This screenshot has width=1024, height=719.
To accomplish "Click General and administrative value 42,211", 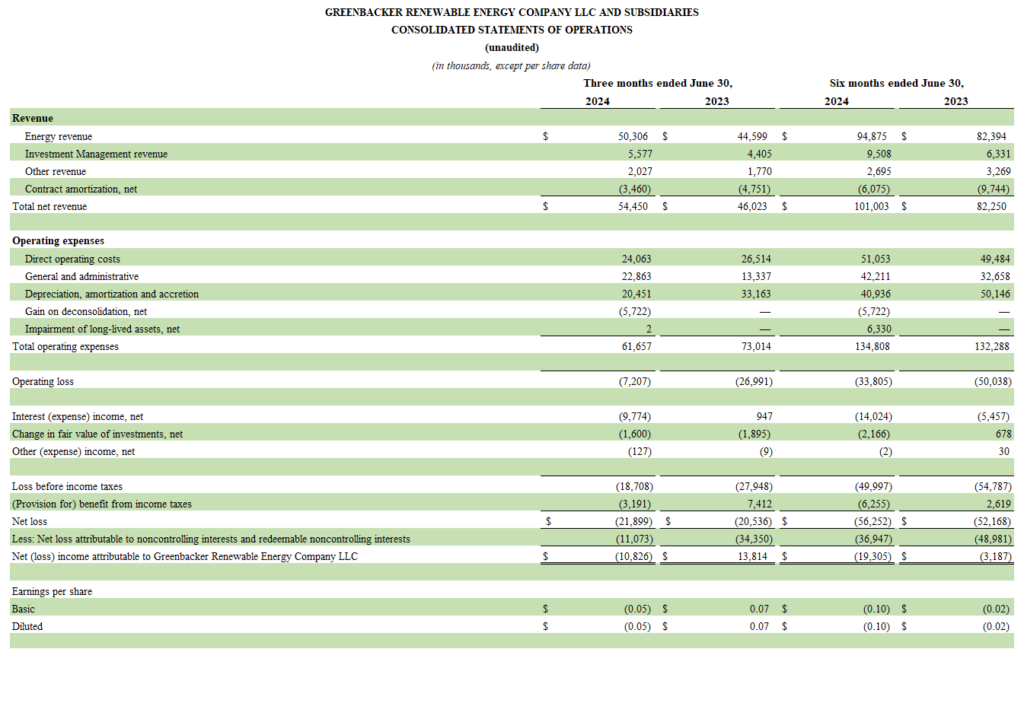I will [x=875, y=277].
